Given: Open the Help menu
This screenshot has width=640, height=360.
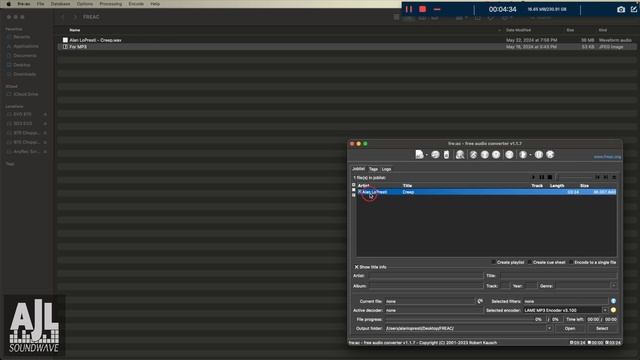Looking at the screenshot, I should 155,4.
